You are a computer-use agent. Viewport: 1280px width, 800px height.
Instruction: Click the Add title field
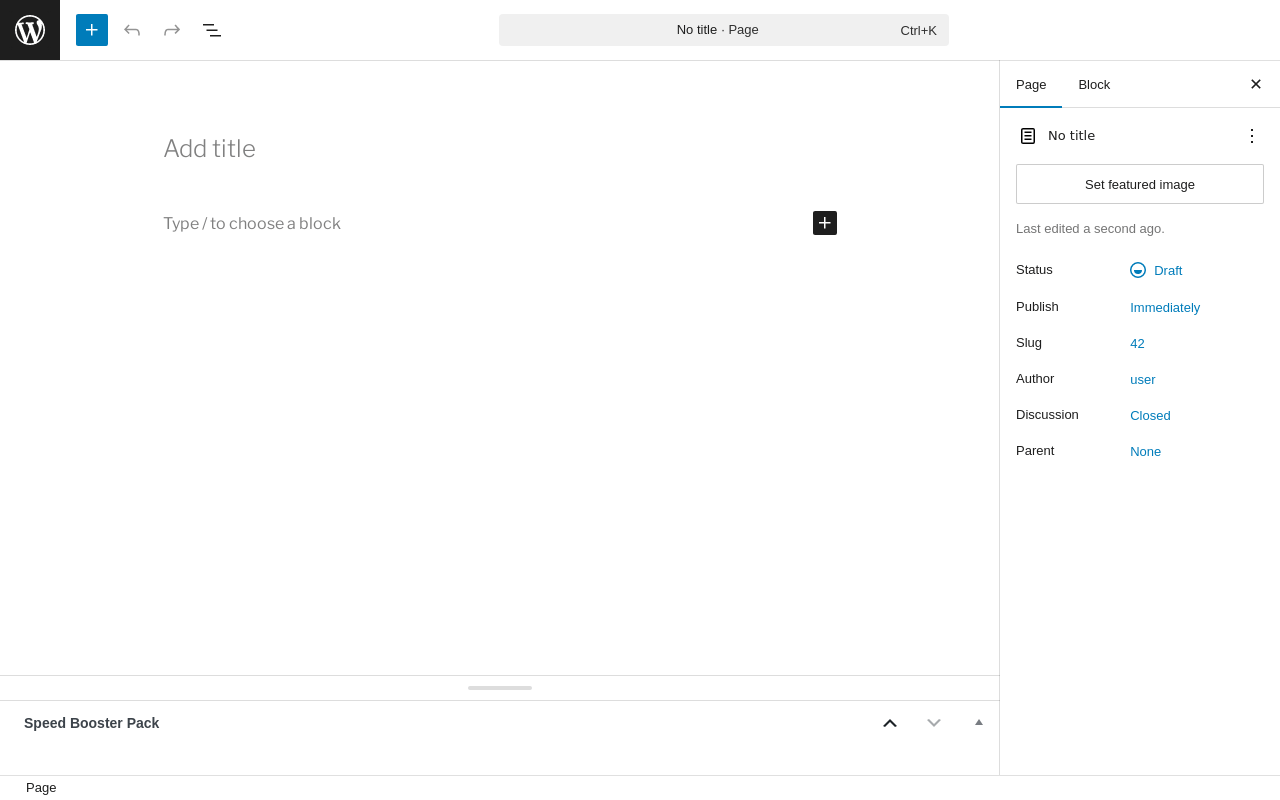click(500, 149)
